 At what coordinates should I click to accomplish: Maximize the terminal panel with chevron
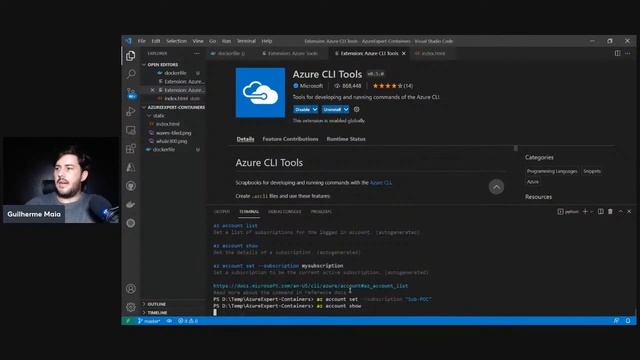(620, 211)
